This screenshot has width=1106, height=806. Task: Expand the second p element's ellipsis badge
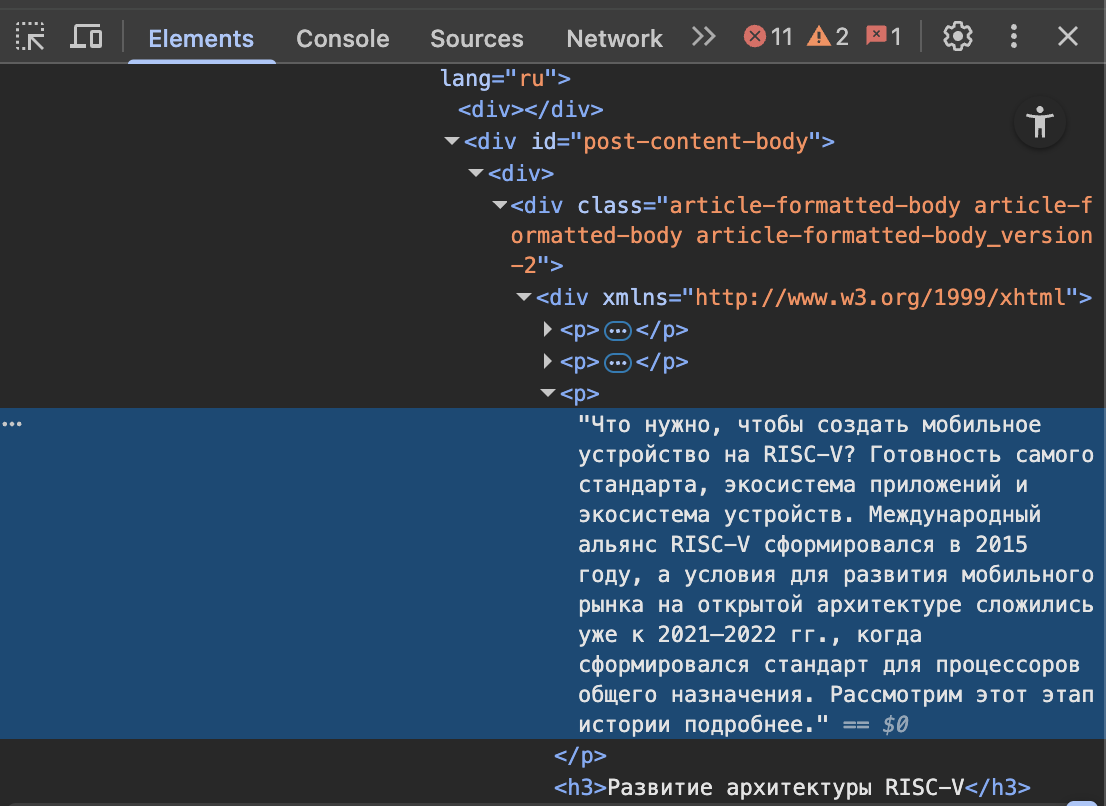618,362
